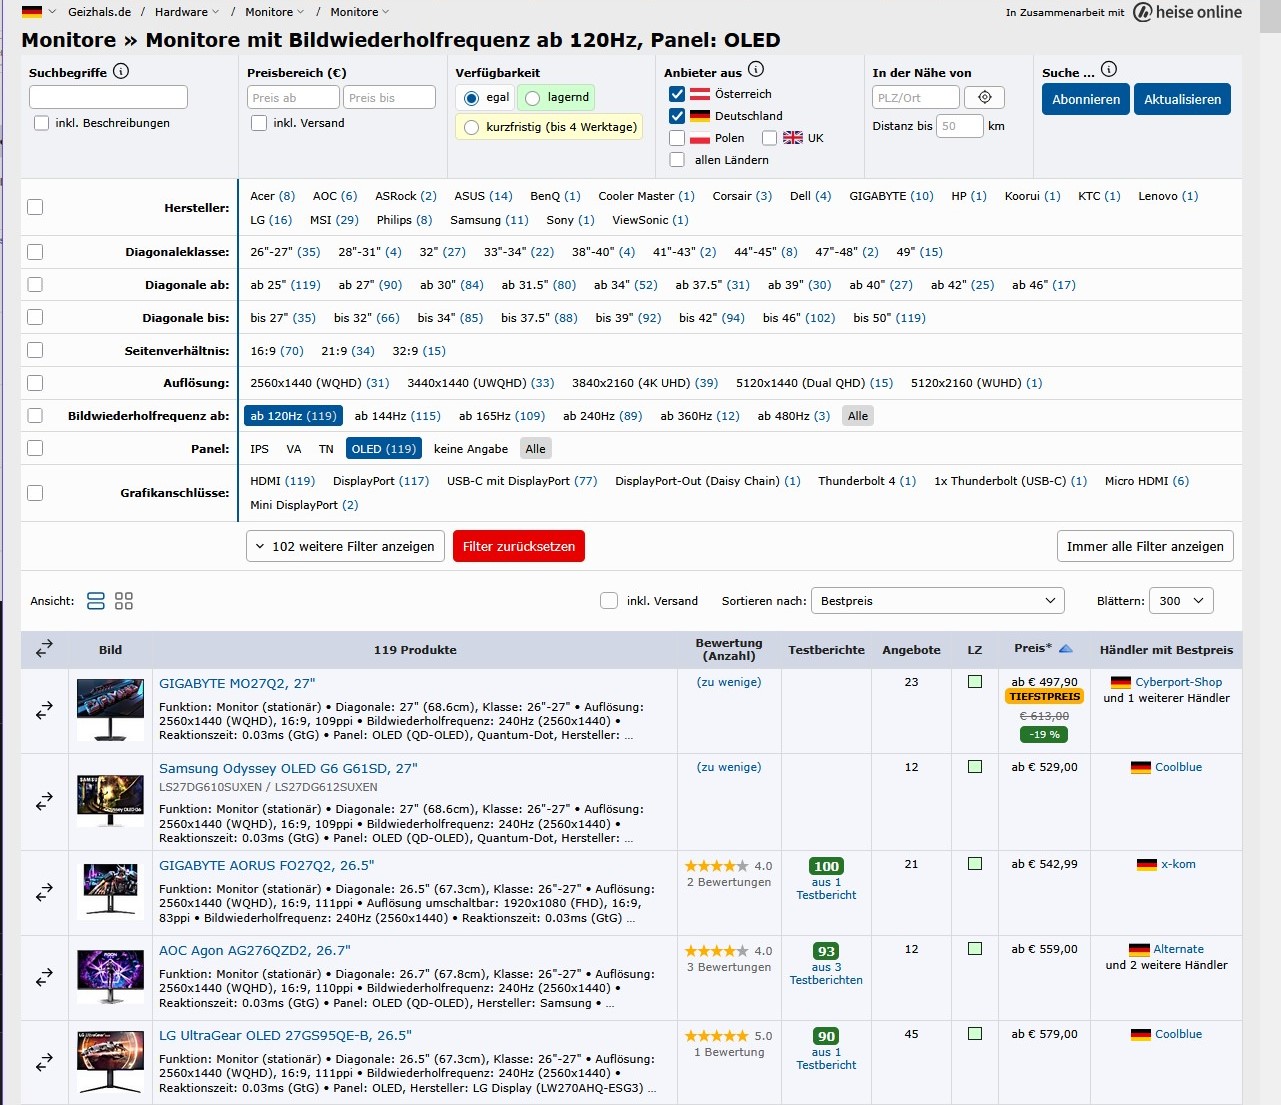Click the AOC Agon monitor thumbnail
This screenshot has width=1281, height=1105.
[110, 978]
